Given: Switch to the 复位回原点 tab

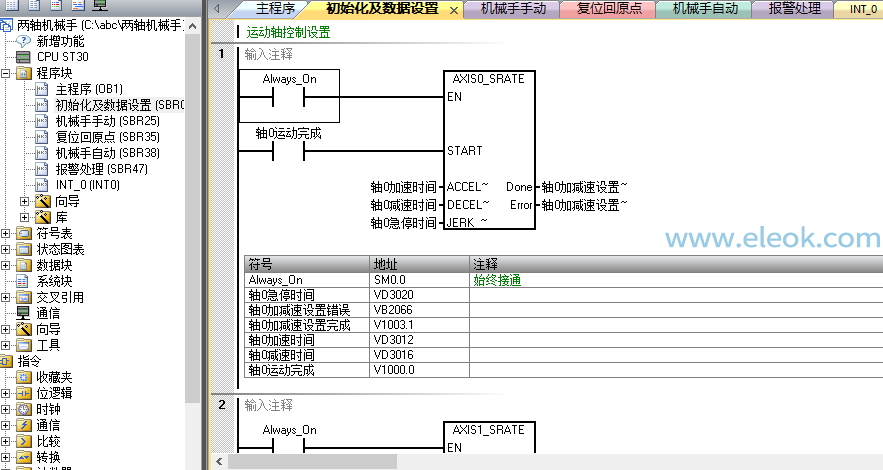Looking at the screenshot, I should [609, 9].
